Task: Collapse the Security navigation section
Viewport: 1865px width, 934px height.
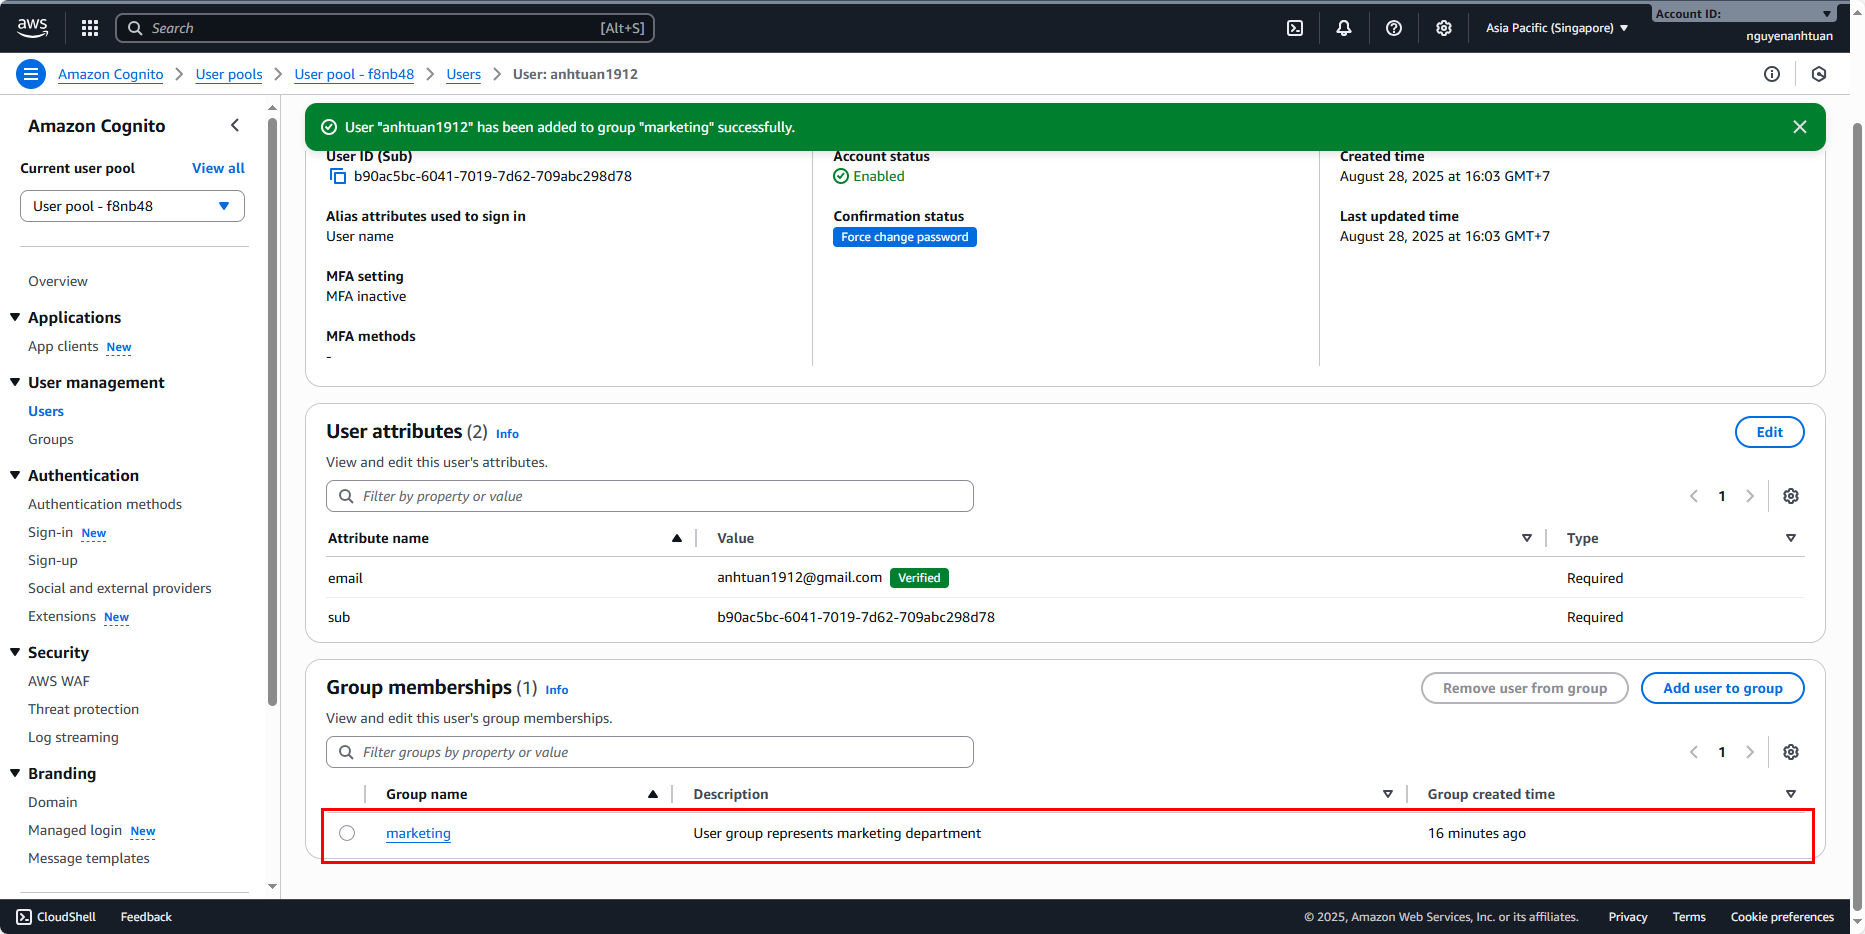Action: pos(15,652)
